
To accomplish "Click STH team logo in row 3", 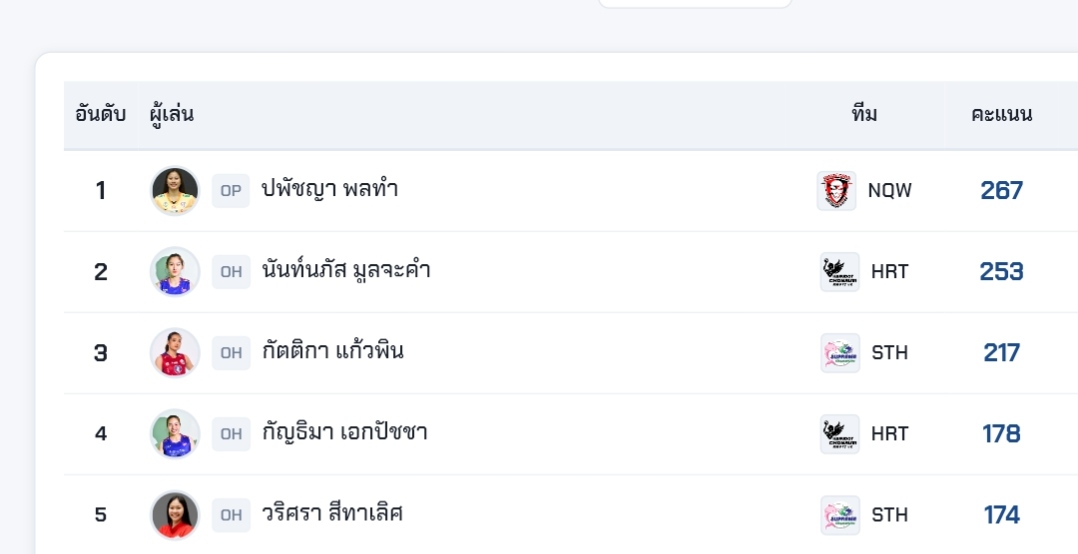I will point(839,353).
